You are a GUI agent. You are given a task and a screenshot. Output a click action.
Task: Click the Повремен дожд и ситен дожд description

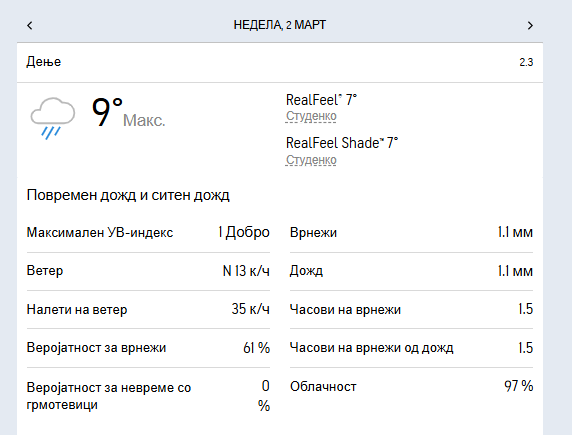point(128,195)
